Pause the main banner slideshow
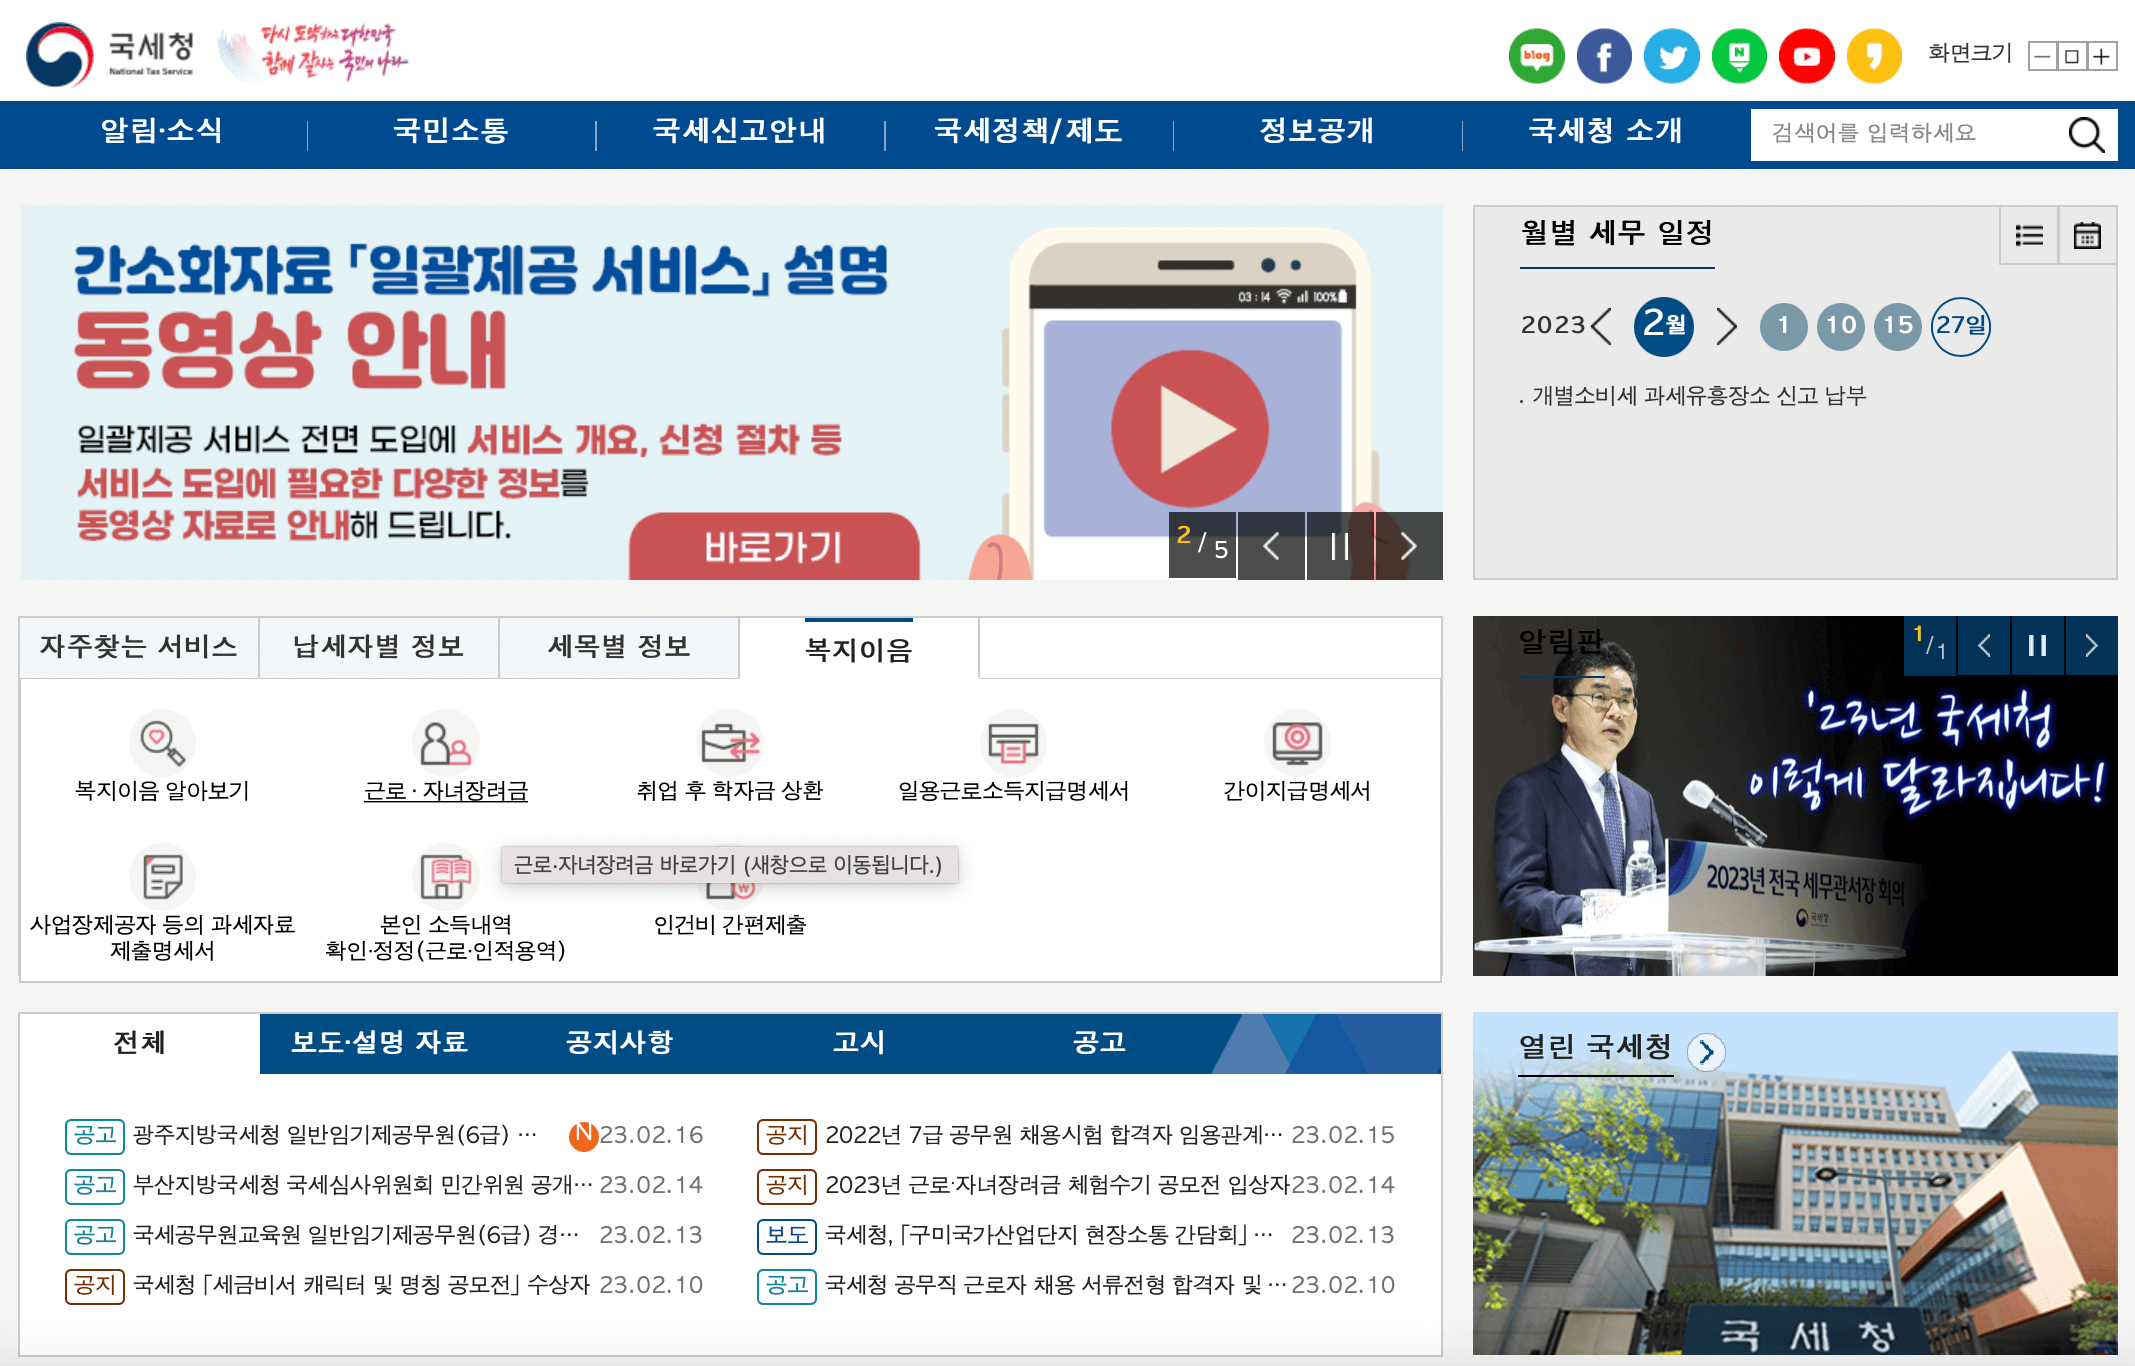Viewport: 2135px width, 1366px height. (x=1340, y=547)
